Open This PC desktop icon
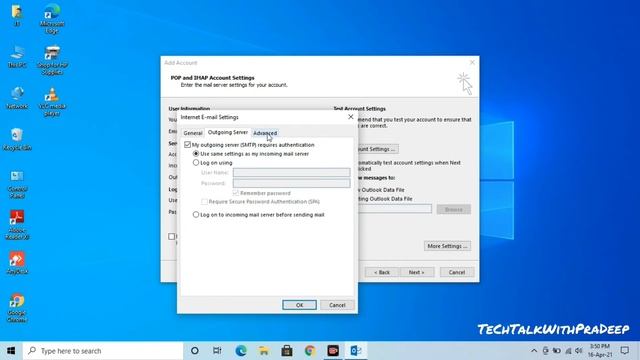This screenshot has height=360, width=640. click(x=17, y=57)
